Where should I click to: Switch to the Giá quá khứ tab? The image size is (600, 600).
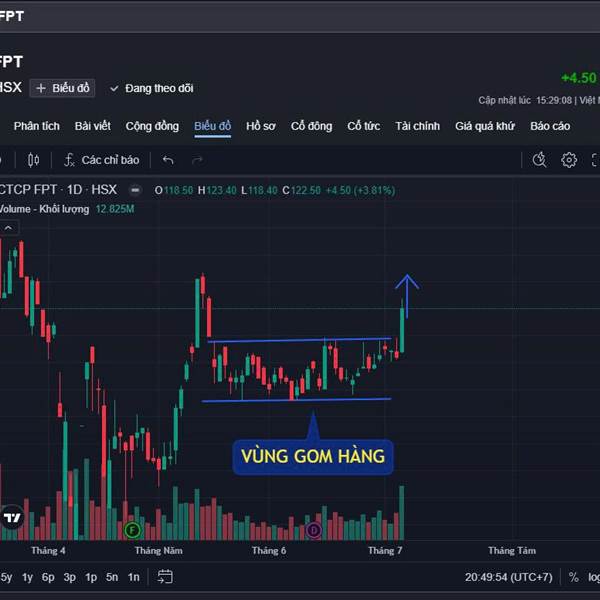pyautogui.click(x=485, y=126)
